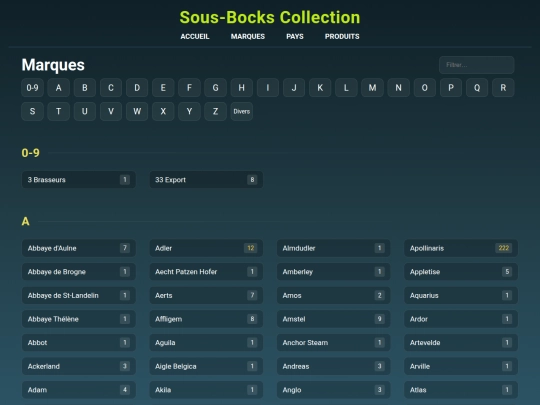Open the Aecht Patzen Hofer brand

206,272
